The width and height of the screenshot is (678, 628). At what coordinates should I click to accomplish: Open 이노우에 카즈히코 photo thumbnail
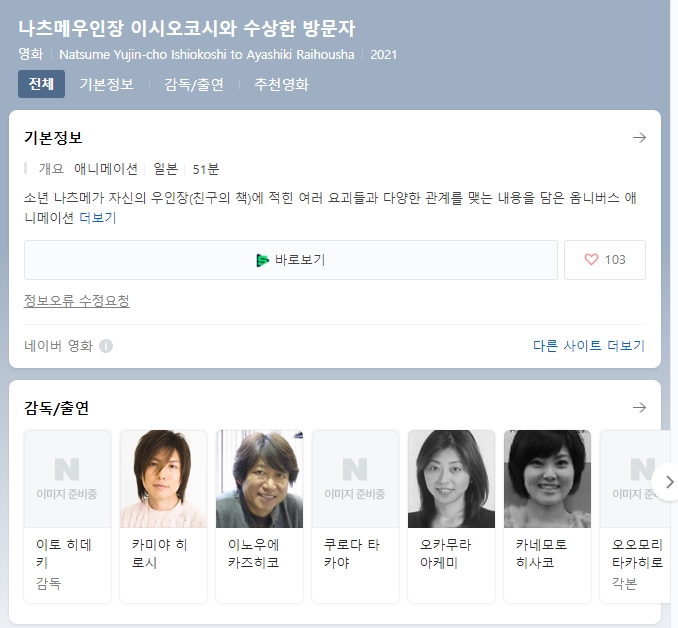[259, 479]
